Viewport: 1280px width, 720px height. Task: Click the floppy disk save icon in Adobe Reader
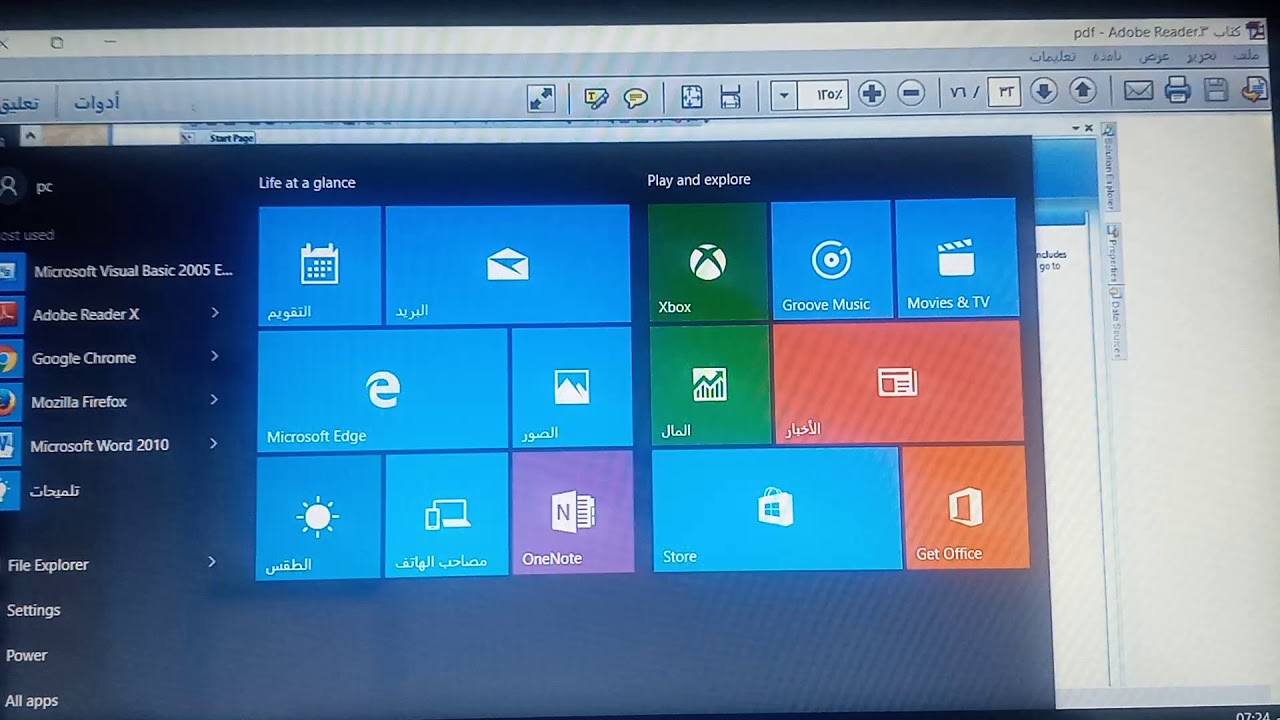tap(1215, 90)
